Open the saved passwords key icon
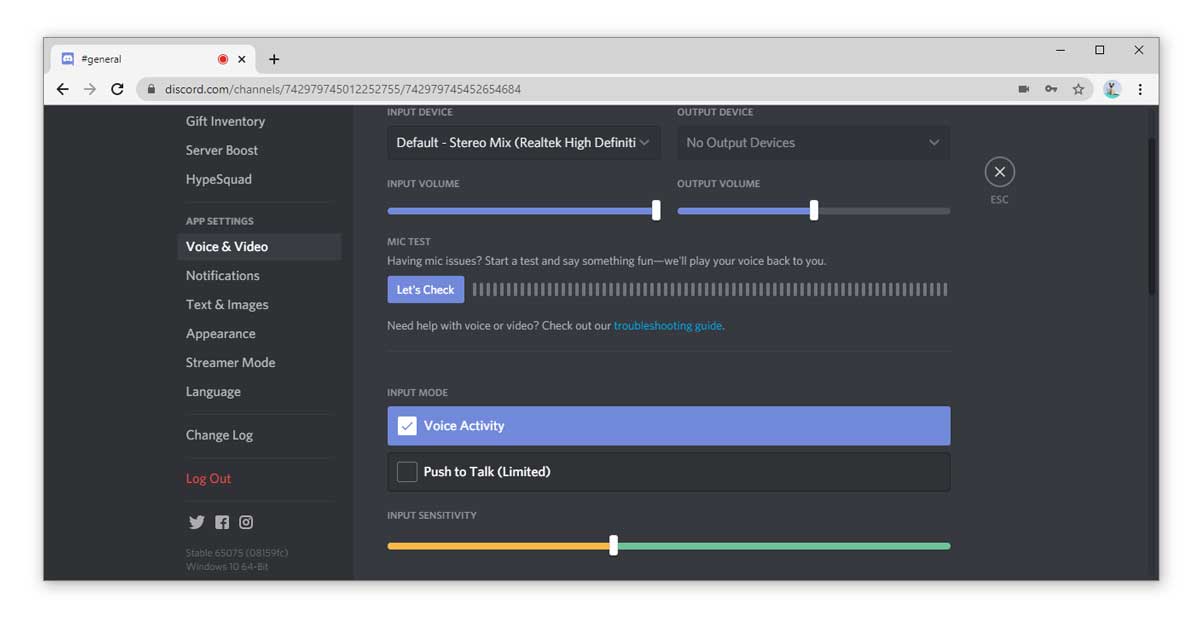 pos(1051,89)
